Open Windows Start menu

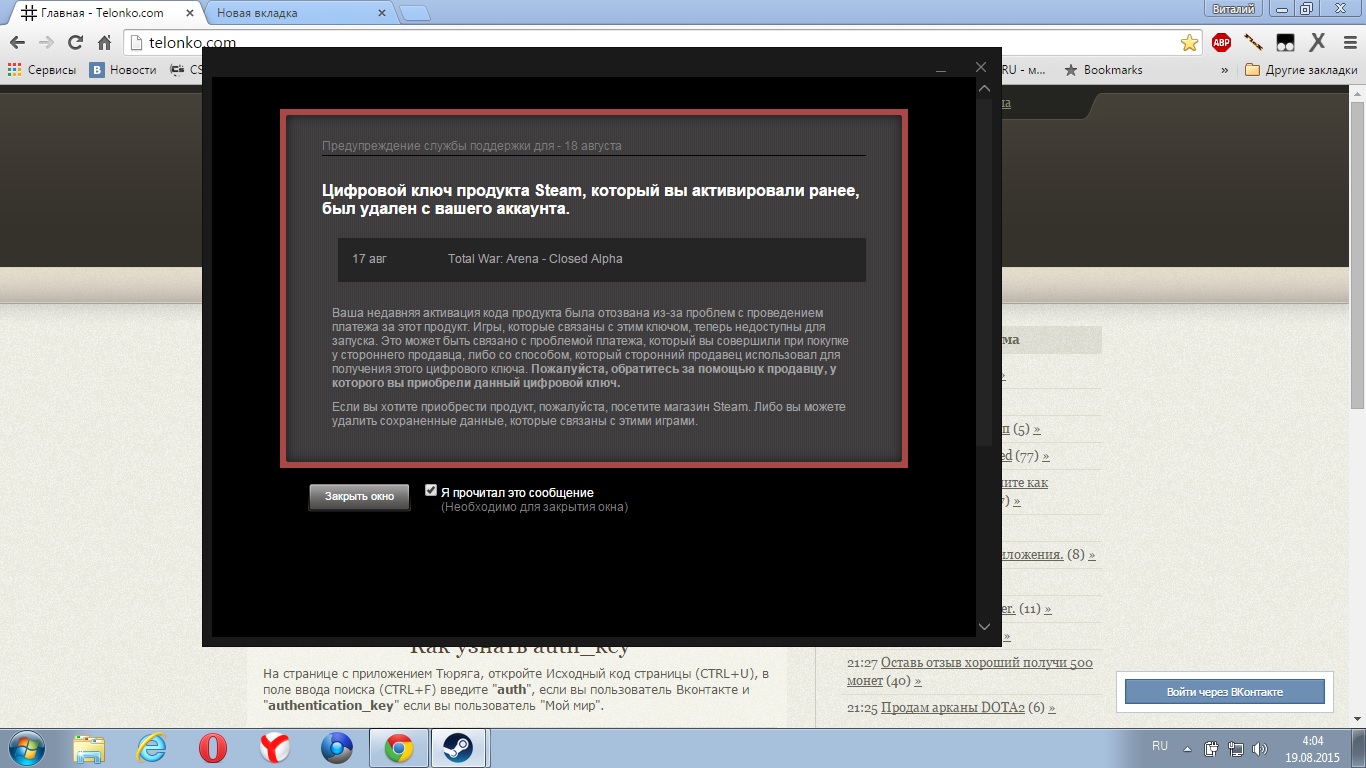tap(28, 748)
